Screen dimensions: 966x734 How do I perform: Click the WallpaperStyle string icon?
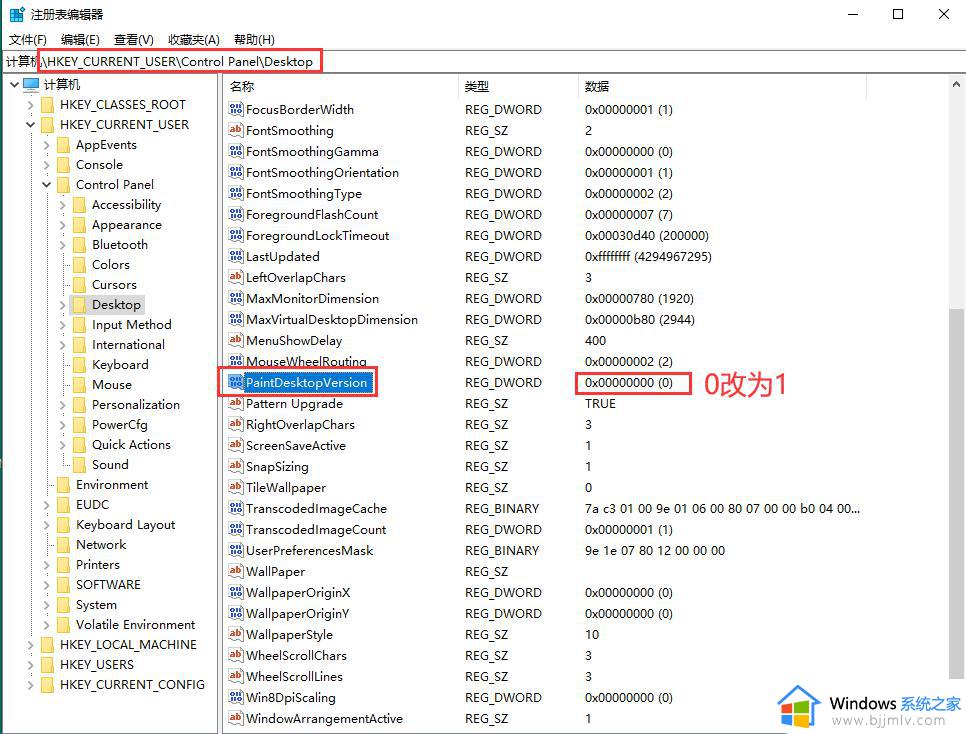pos(235,635)
